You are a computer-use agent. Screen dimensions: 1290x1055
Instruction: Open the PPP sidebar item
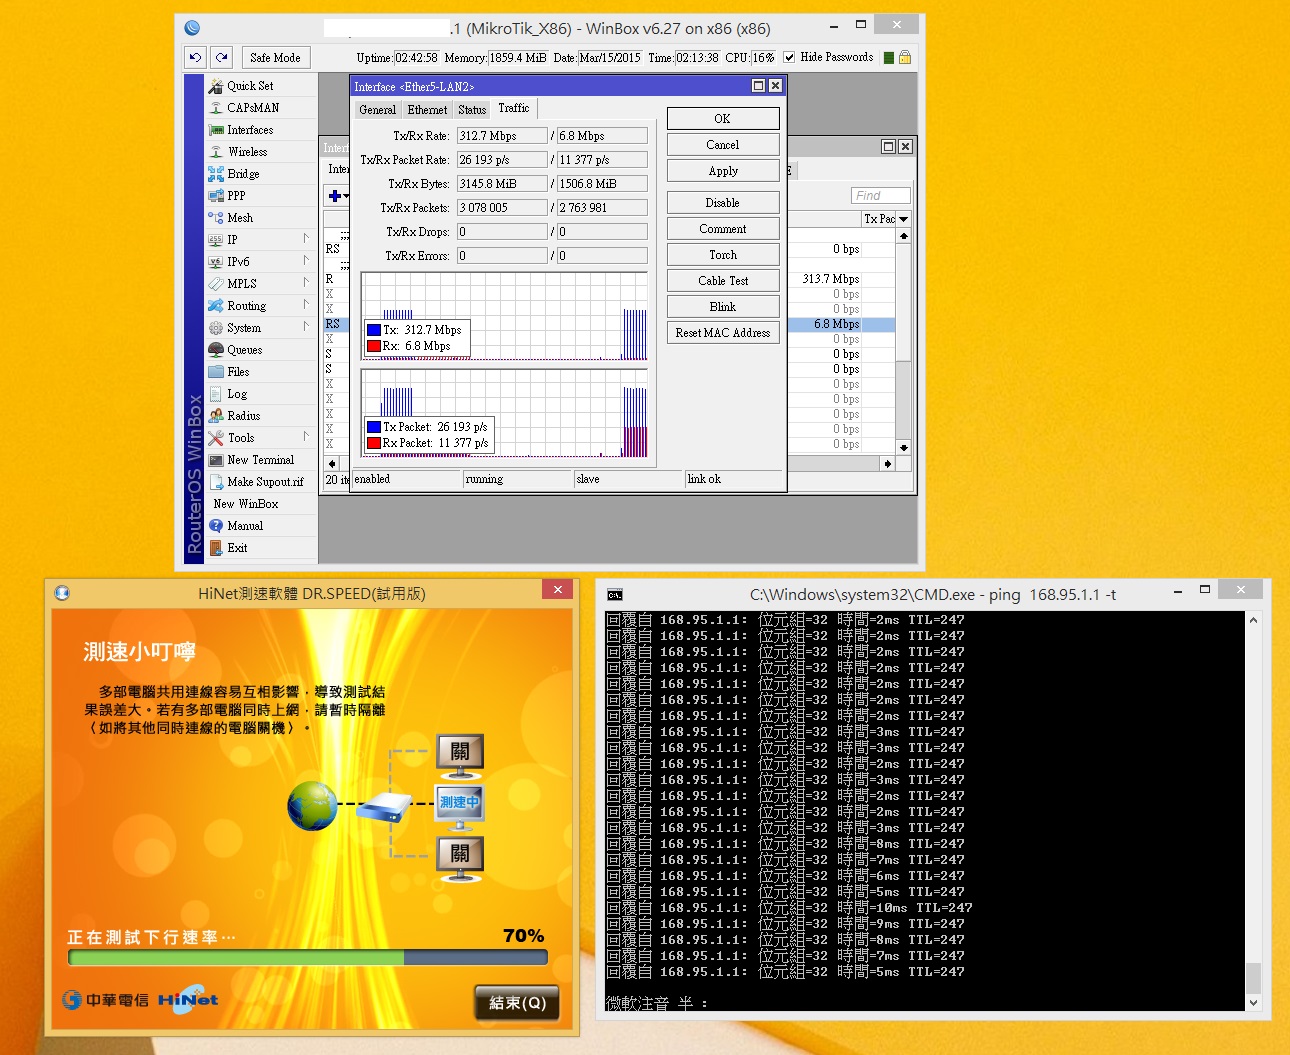(x=261, y=196)
